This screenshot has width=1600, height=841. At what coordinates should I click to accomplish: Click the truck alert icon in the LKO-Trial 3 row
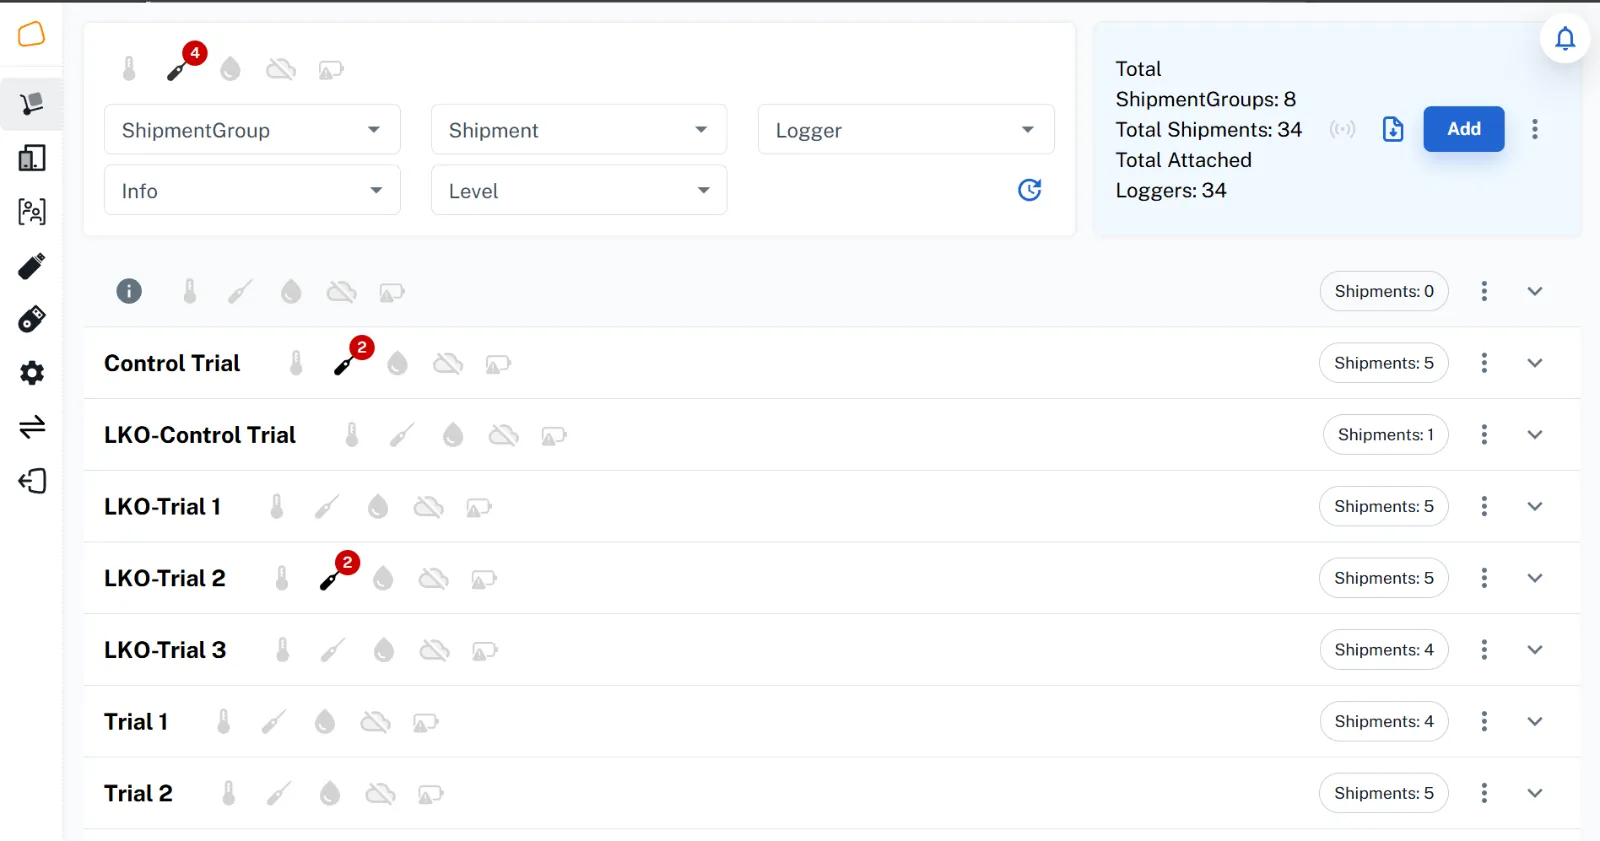click(485, 651)
